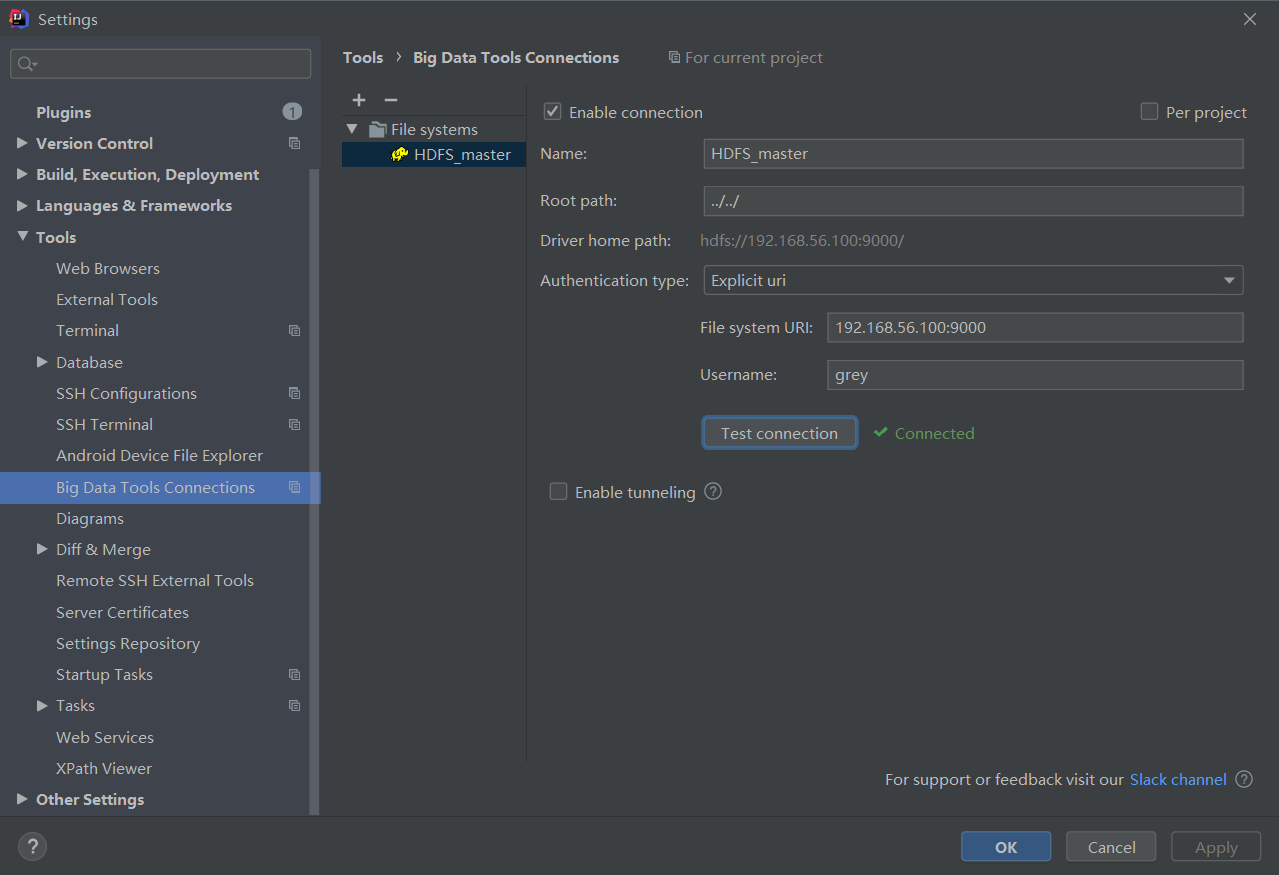Viewport: 1279px width, 875px height.
Task: Click the HDFS_master elephant icon in tree
Action: (399, 155)
